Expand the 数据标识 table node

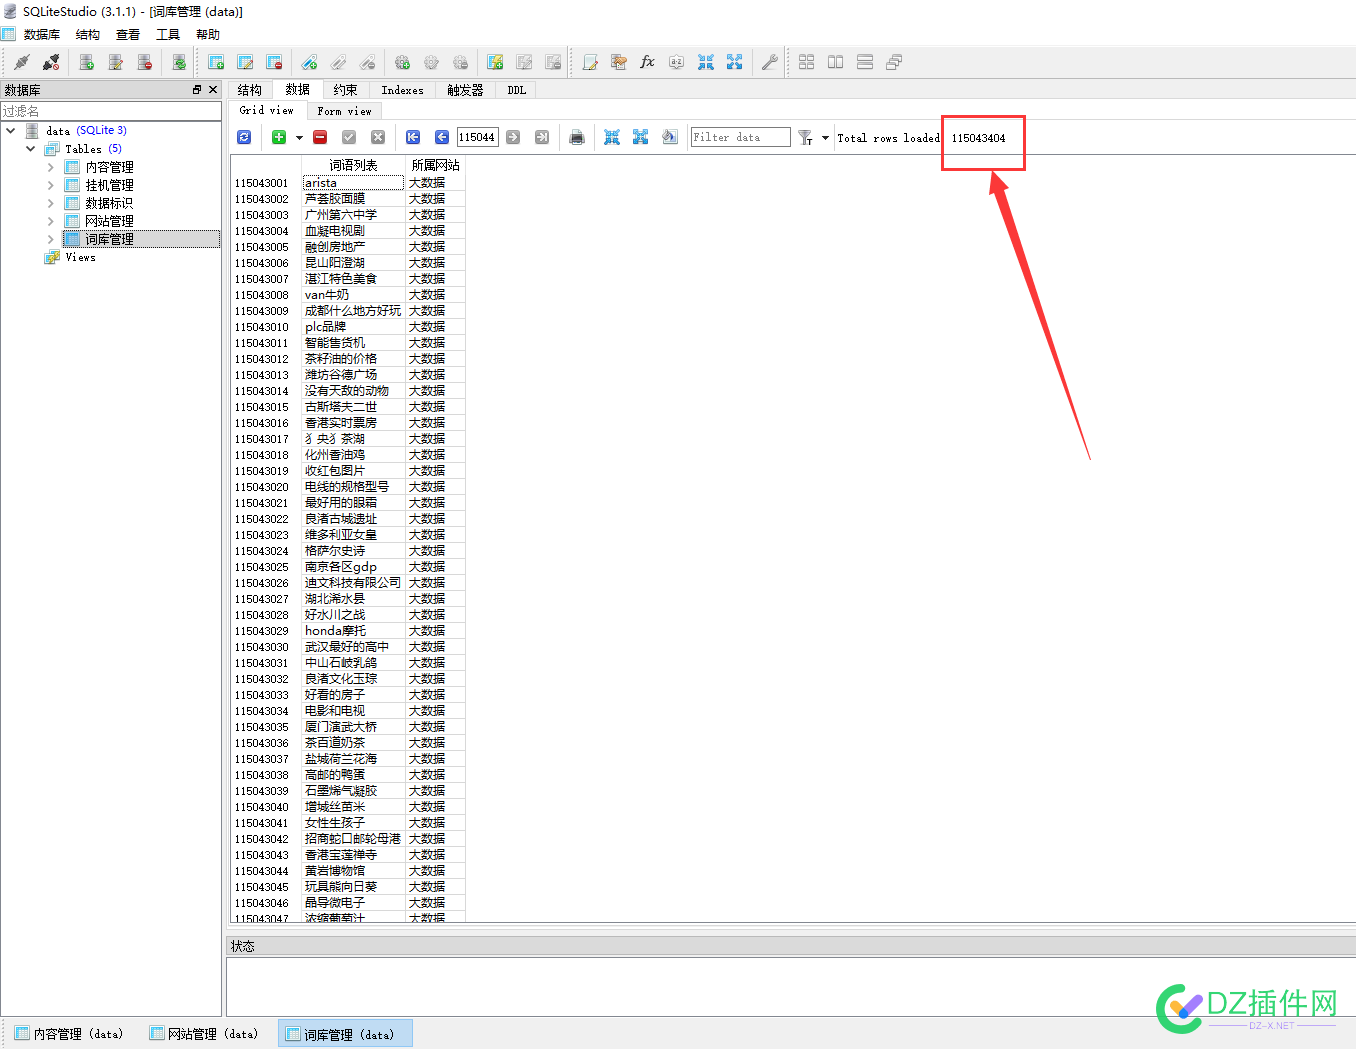tap(51, 203)
